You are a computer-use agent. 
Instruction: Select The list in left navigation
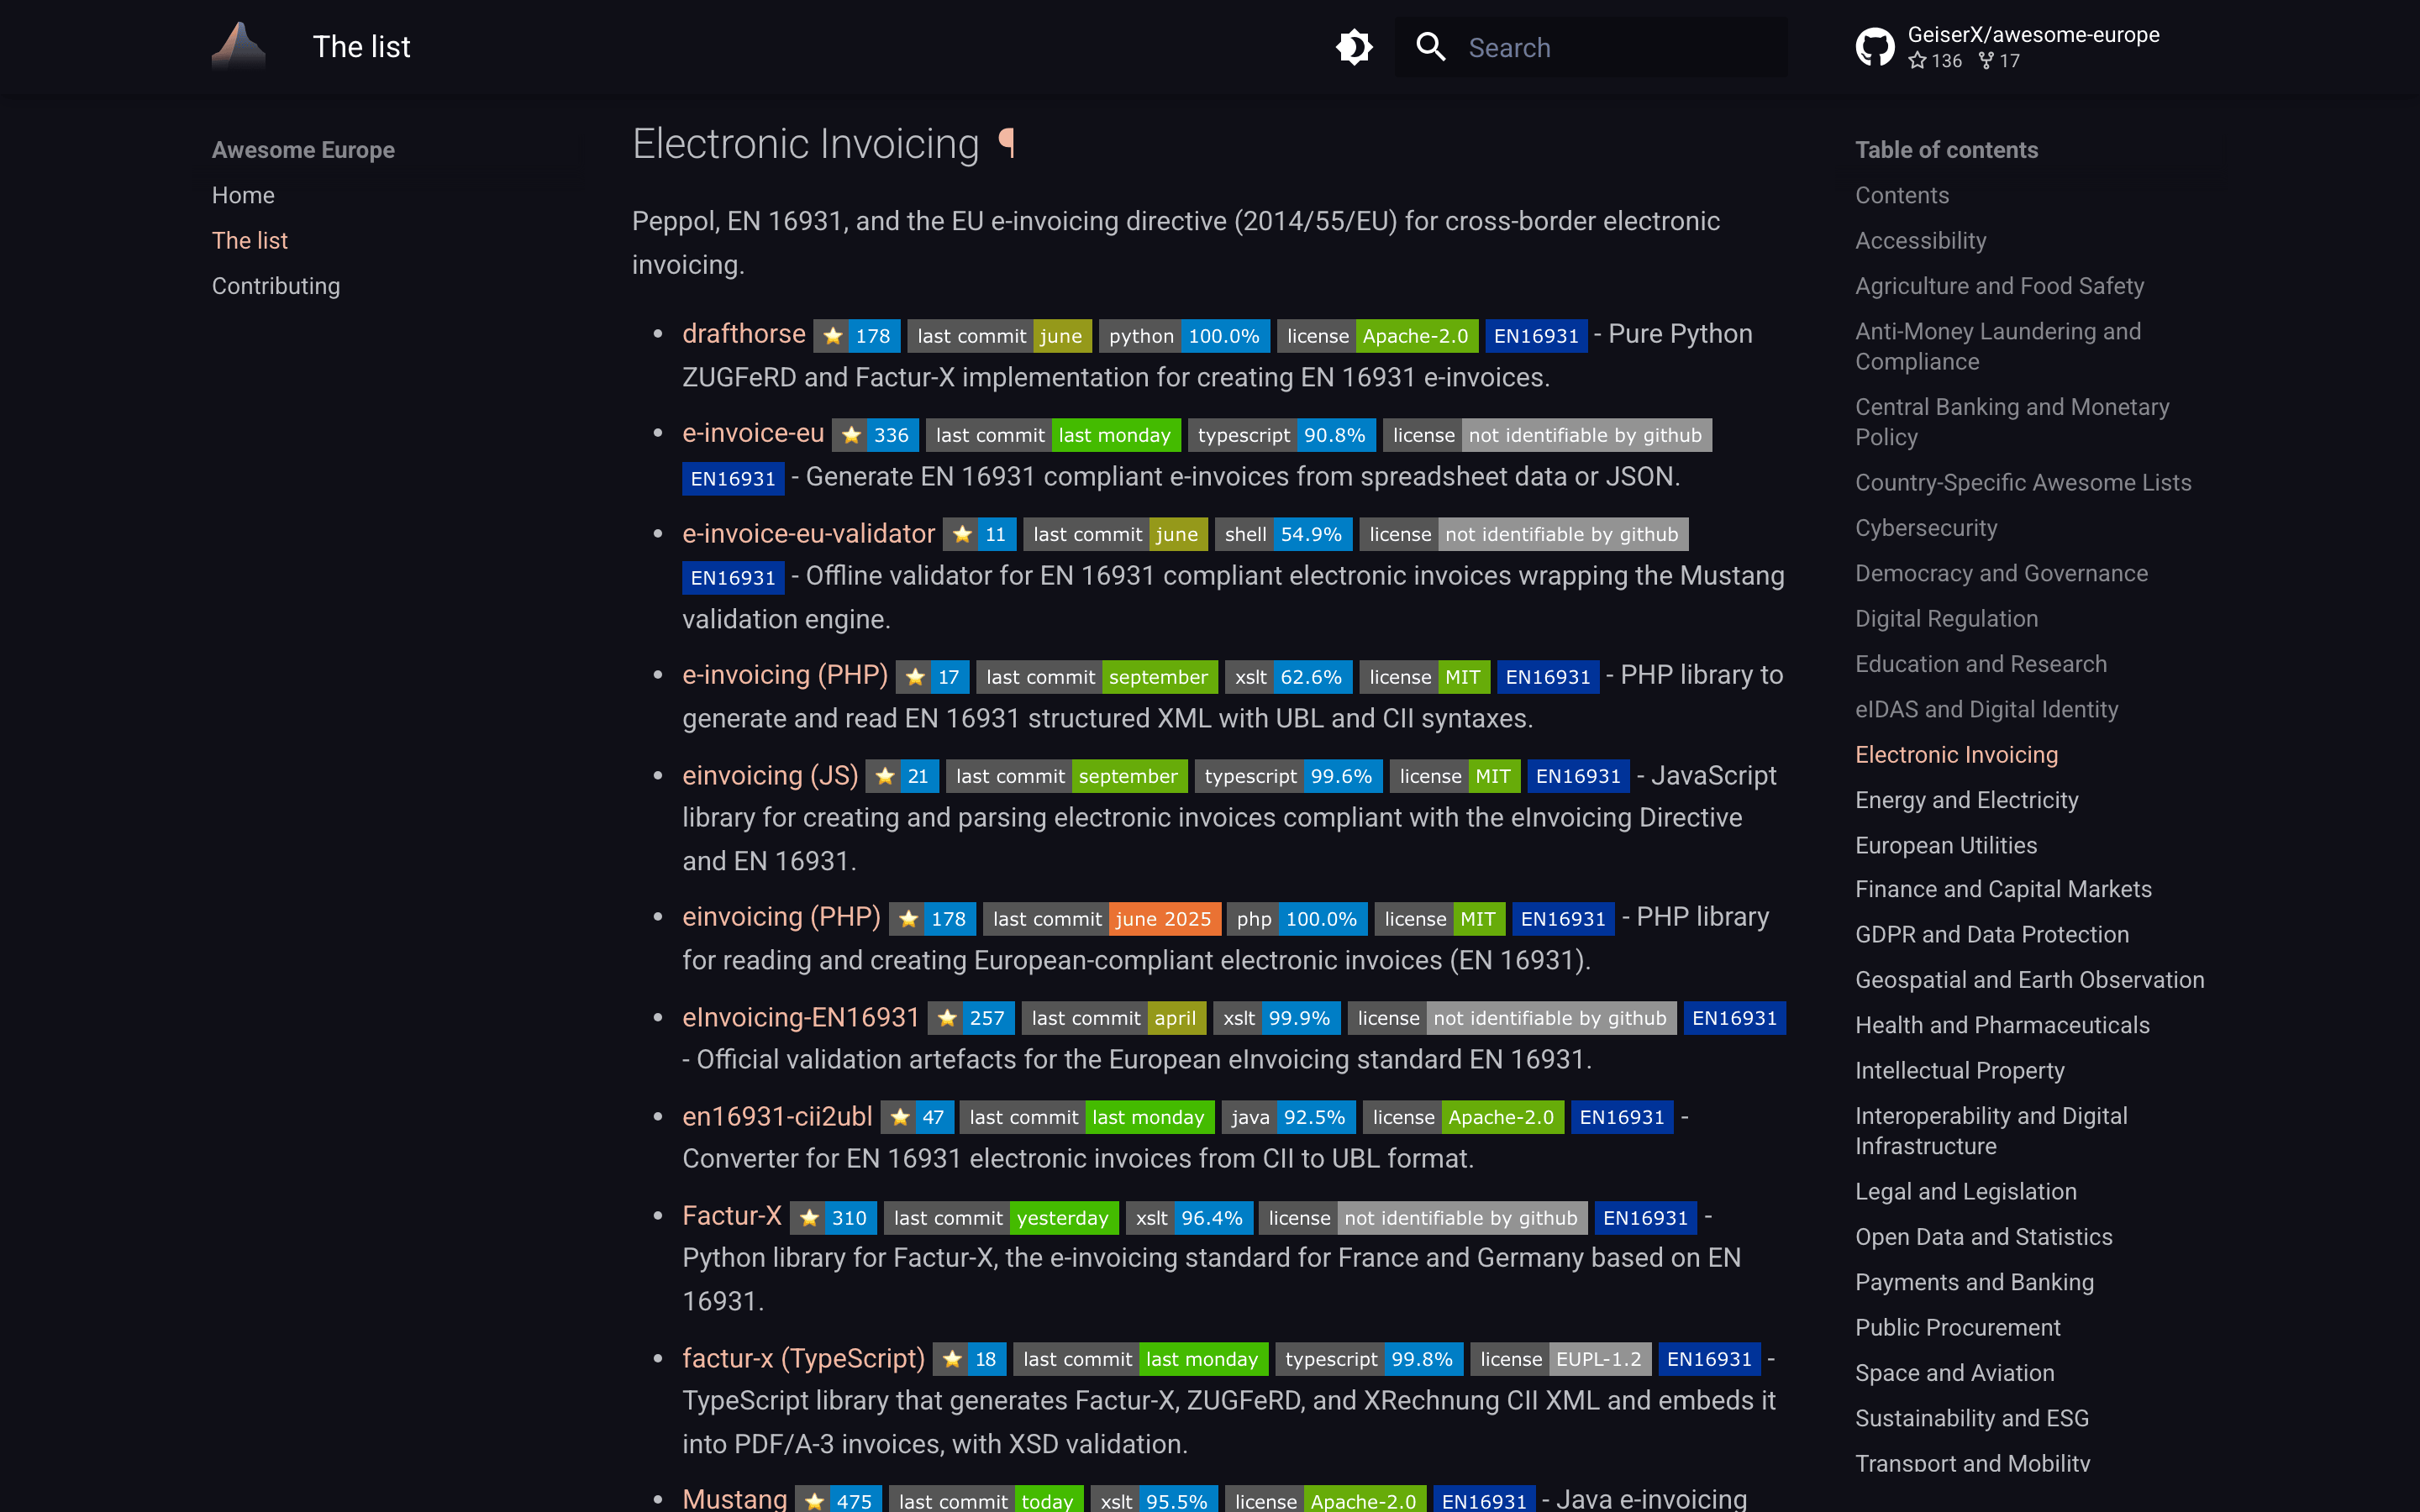(x=249, y=240)
